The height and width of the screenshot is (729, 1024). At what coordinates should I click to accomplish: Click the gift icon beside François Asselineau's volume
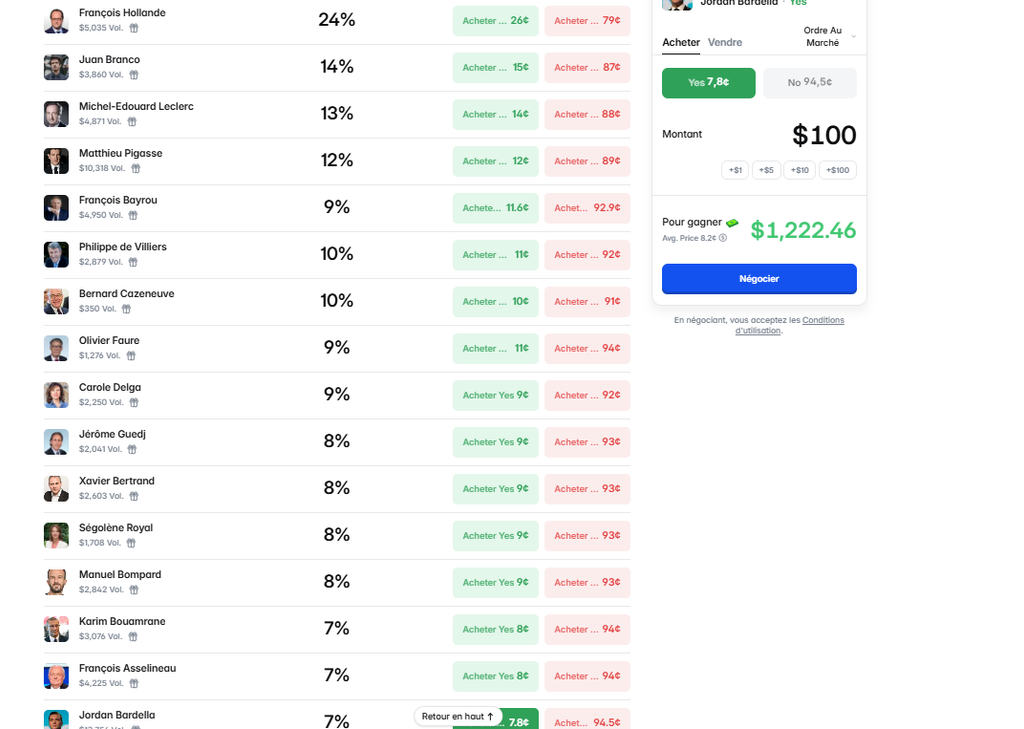point(134,683)
